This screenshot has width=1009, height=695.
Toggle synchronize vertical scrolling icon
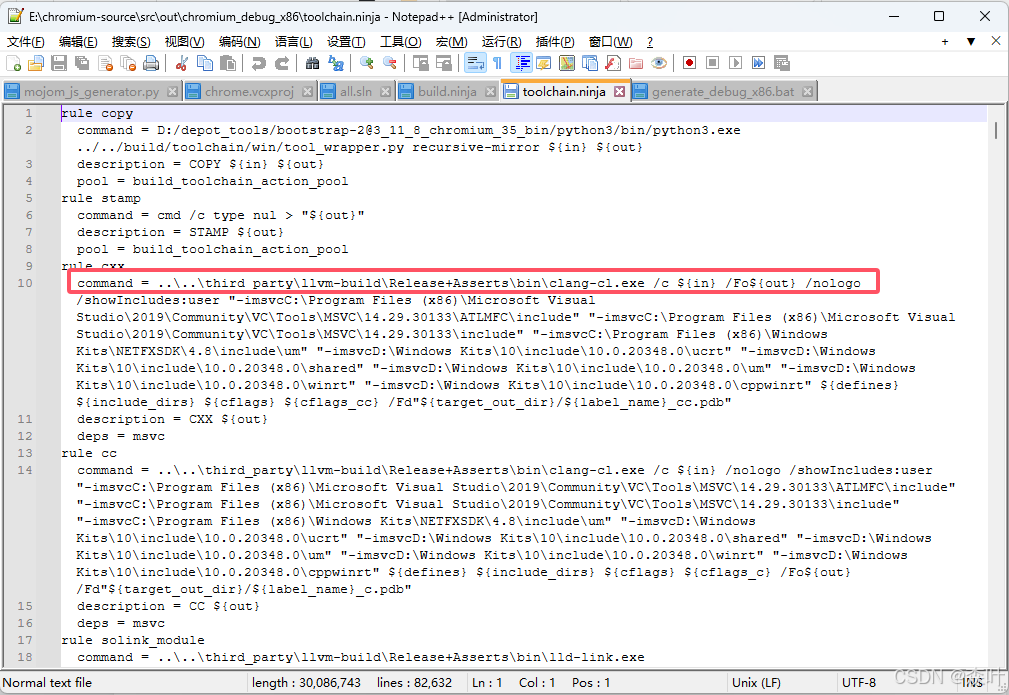click(x=421, y=63)
